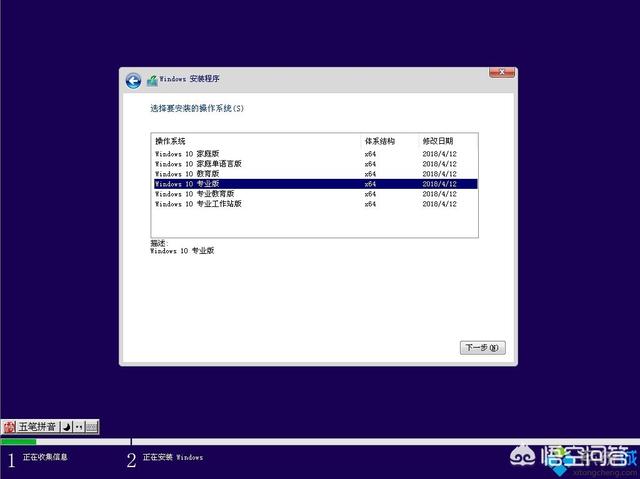Click the green setup progress bar

18,441
